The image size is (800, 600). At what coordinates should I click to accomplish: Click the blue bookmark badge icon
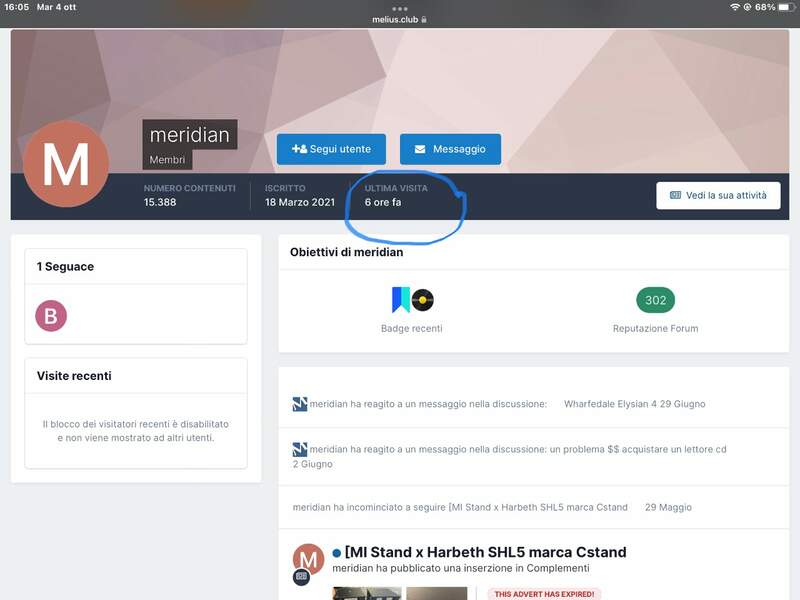(x=401, y=300)
